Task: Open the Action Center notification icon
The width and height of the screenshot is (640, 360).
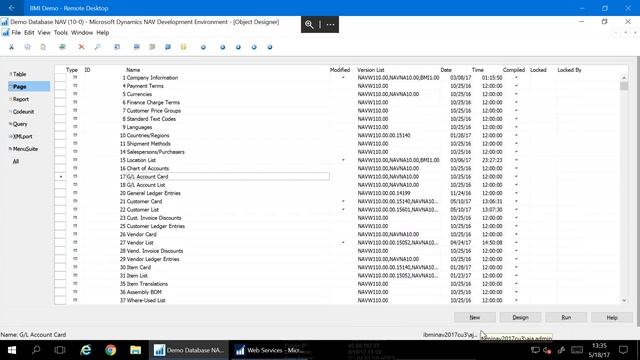Action: (623, 350)
